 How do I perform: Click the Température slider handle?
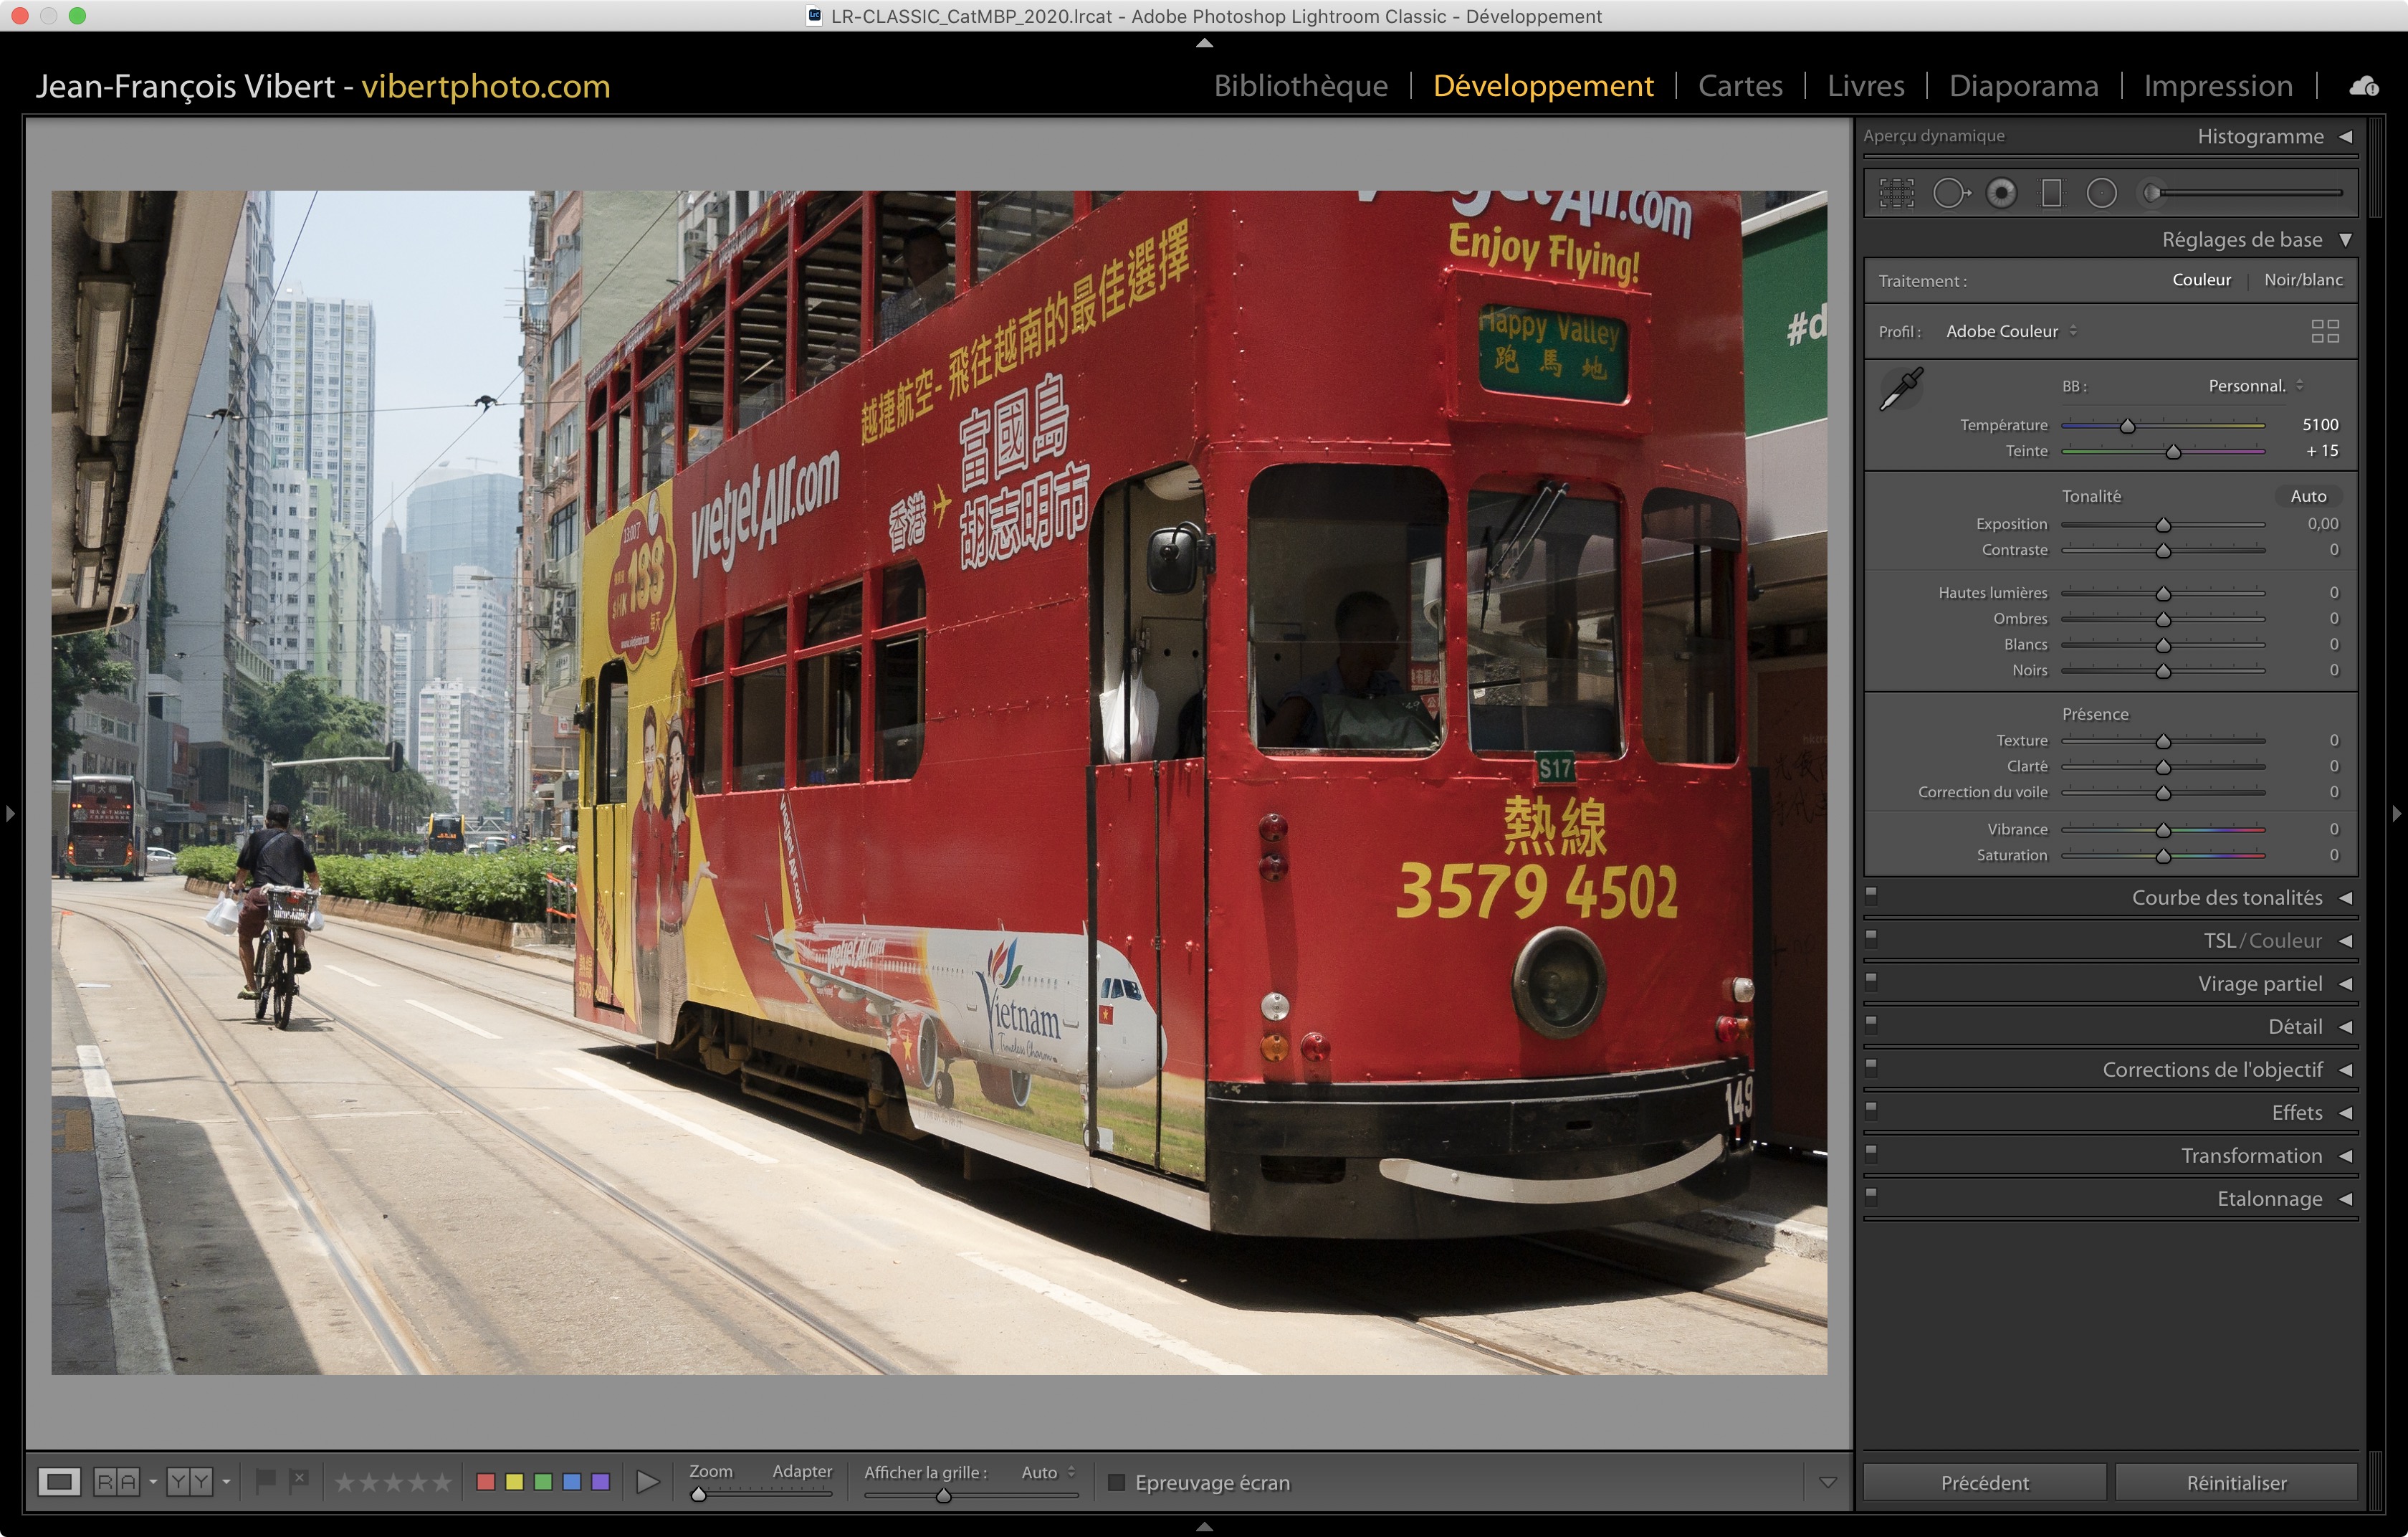point(2128,426)
